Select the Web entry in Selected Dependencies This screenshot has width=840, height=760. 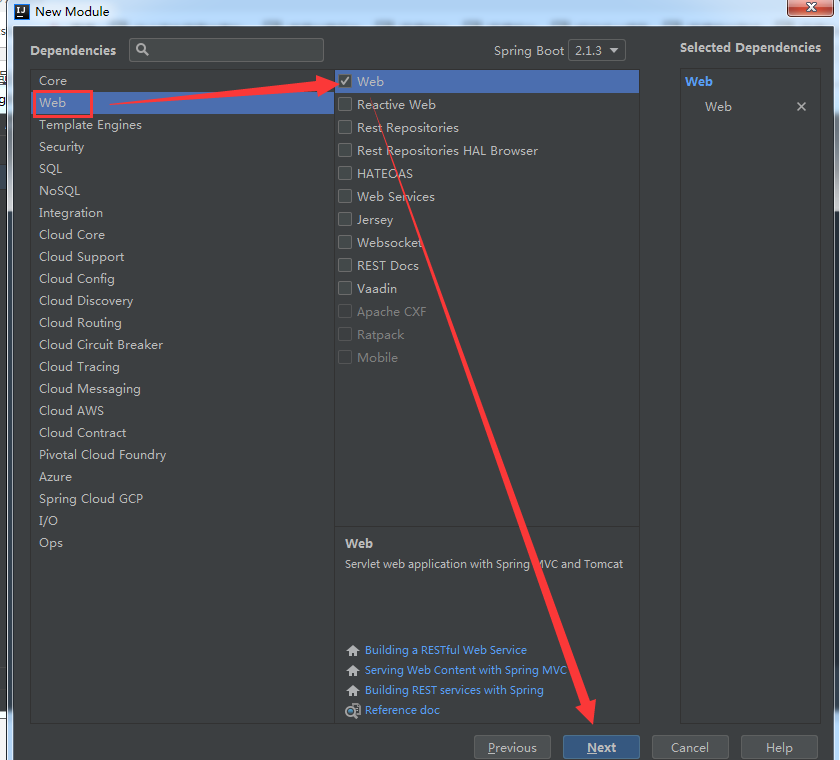(718, 107)
